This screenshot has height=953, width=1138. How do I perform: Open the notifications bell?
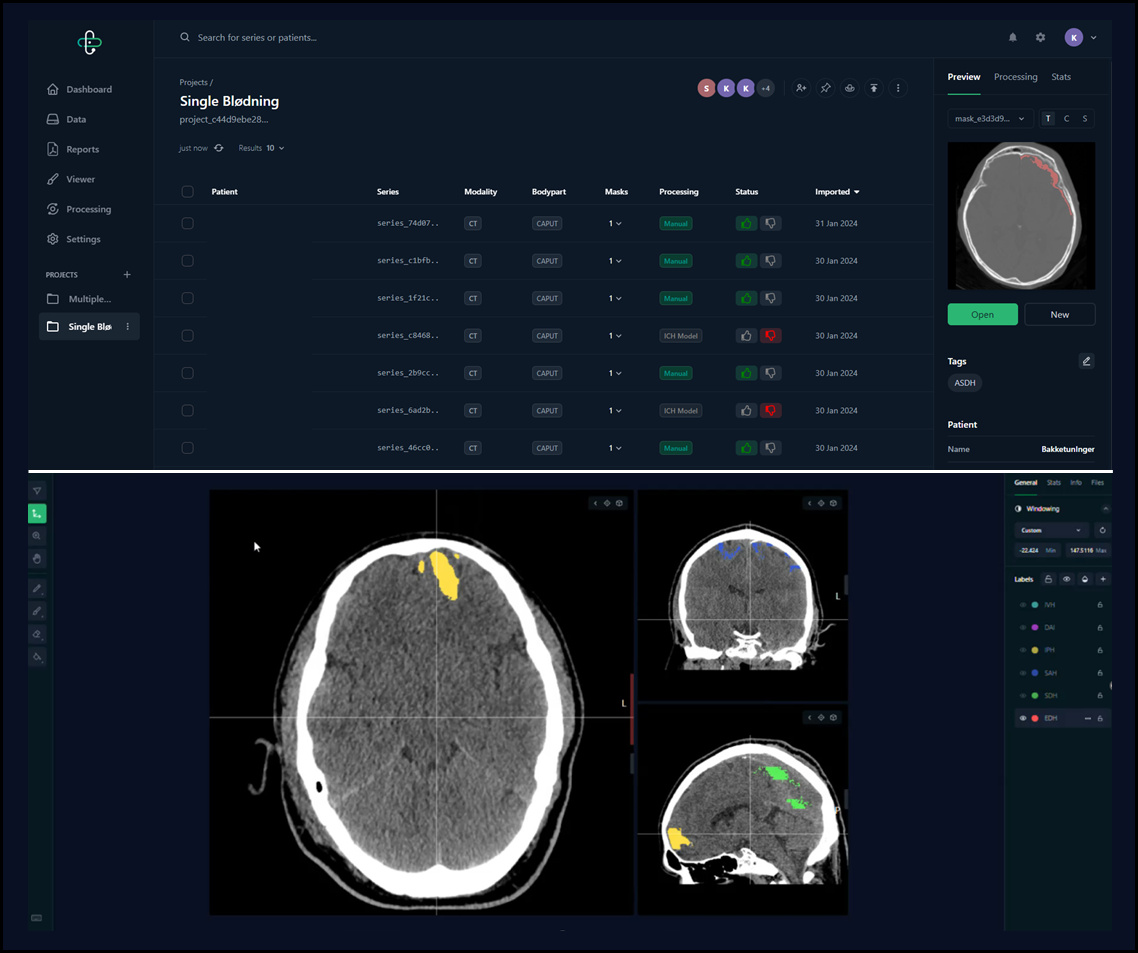click(x=1012, y=38)
